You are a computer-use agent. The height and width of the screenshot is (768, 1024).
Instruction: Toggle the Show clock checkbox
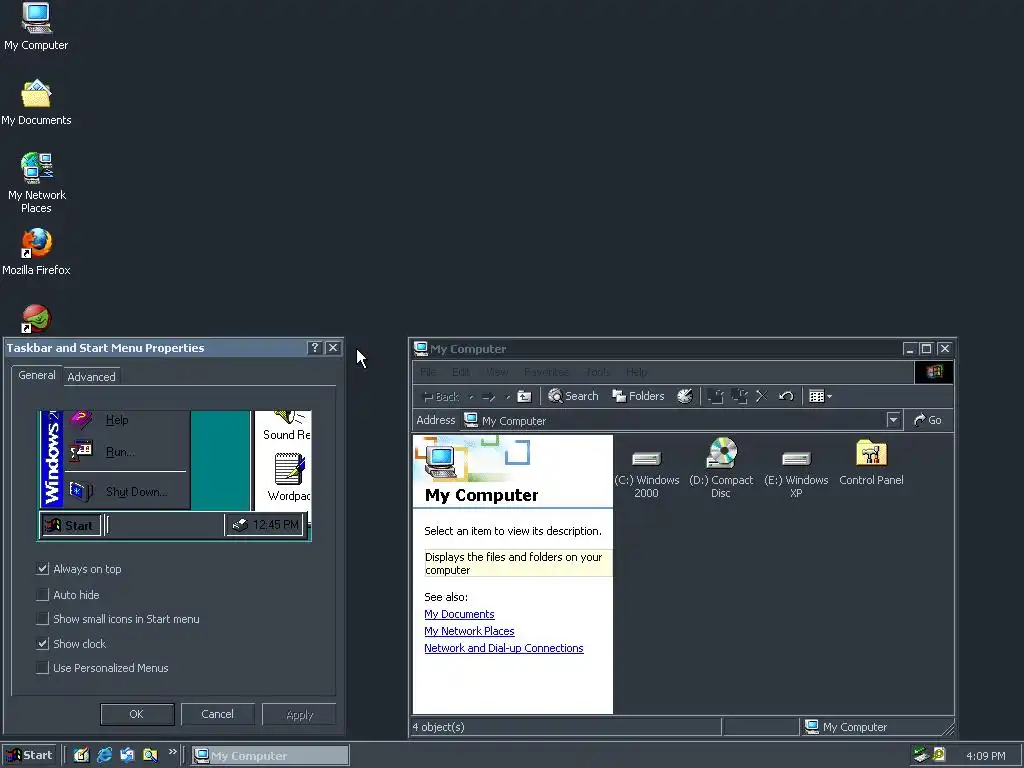pos(42,643)
